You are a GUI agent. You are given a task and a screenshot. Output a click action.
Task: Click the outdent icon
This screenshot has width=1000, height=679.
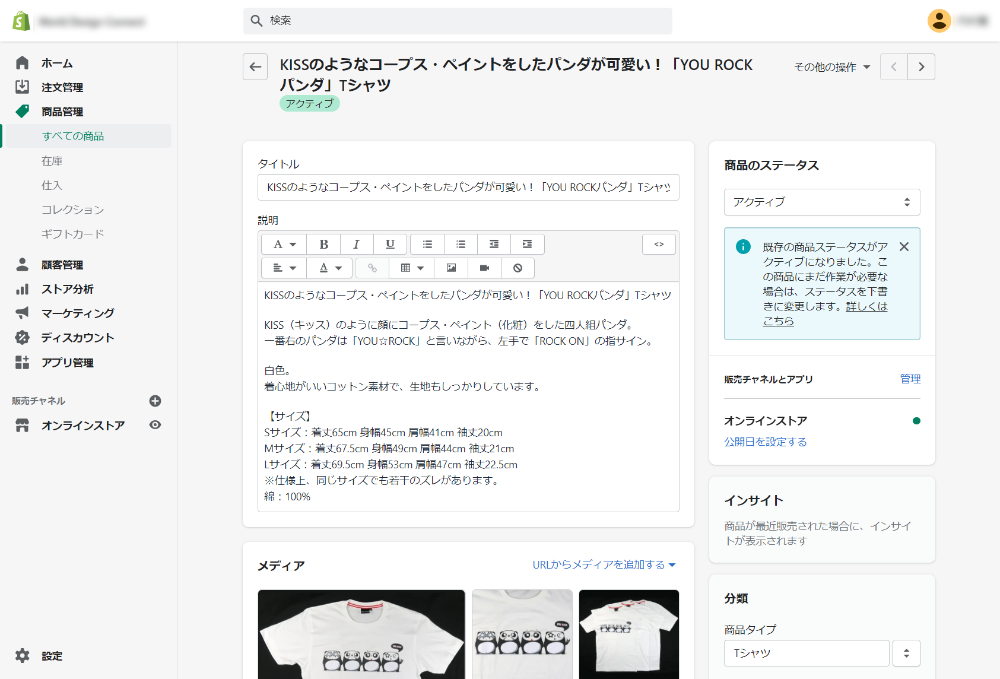click(x=494, y=244)
